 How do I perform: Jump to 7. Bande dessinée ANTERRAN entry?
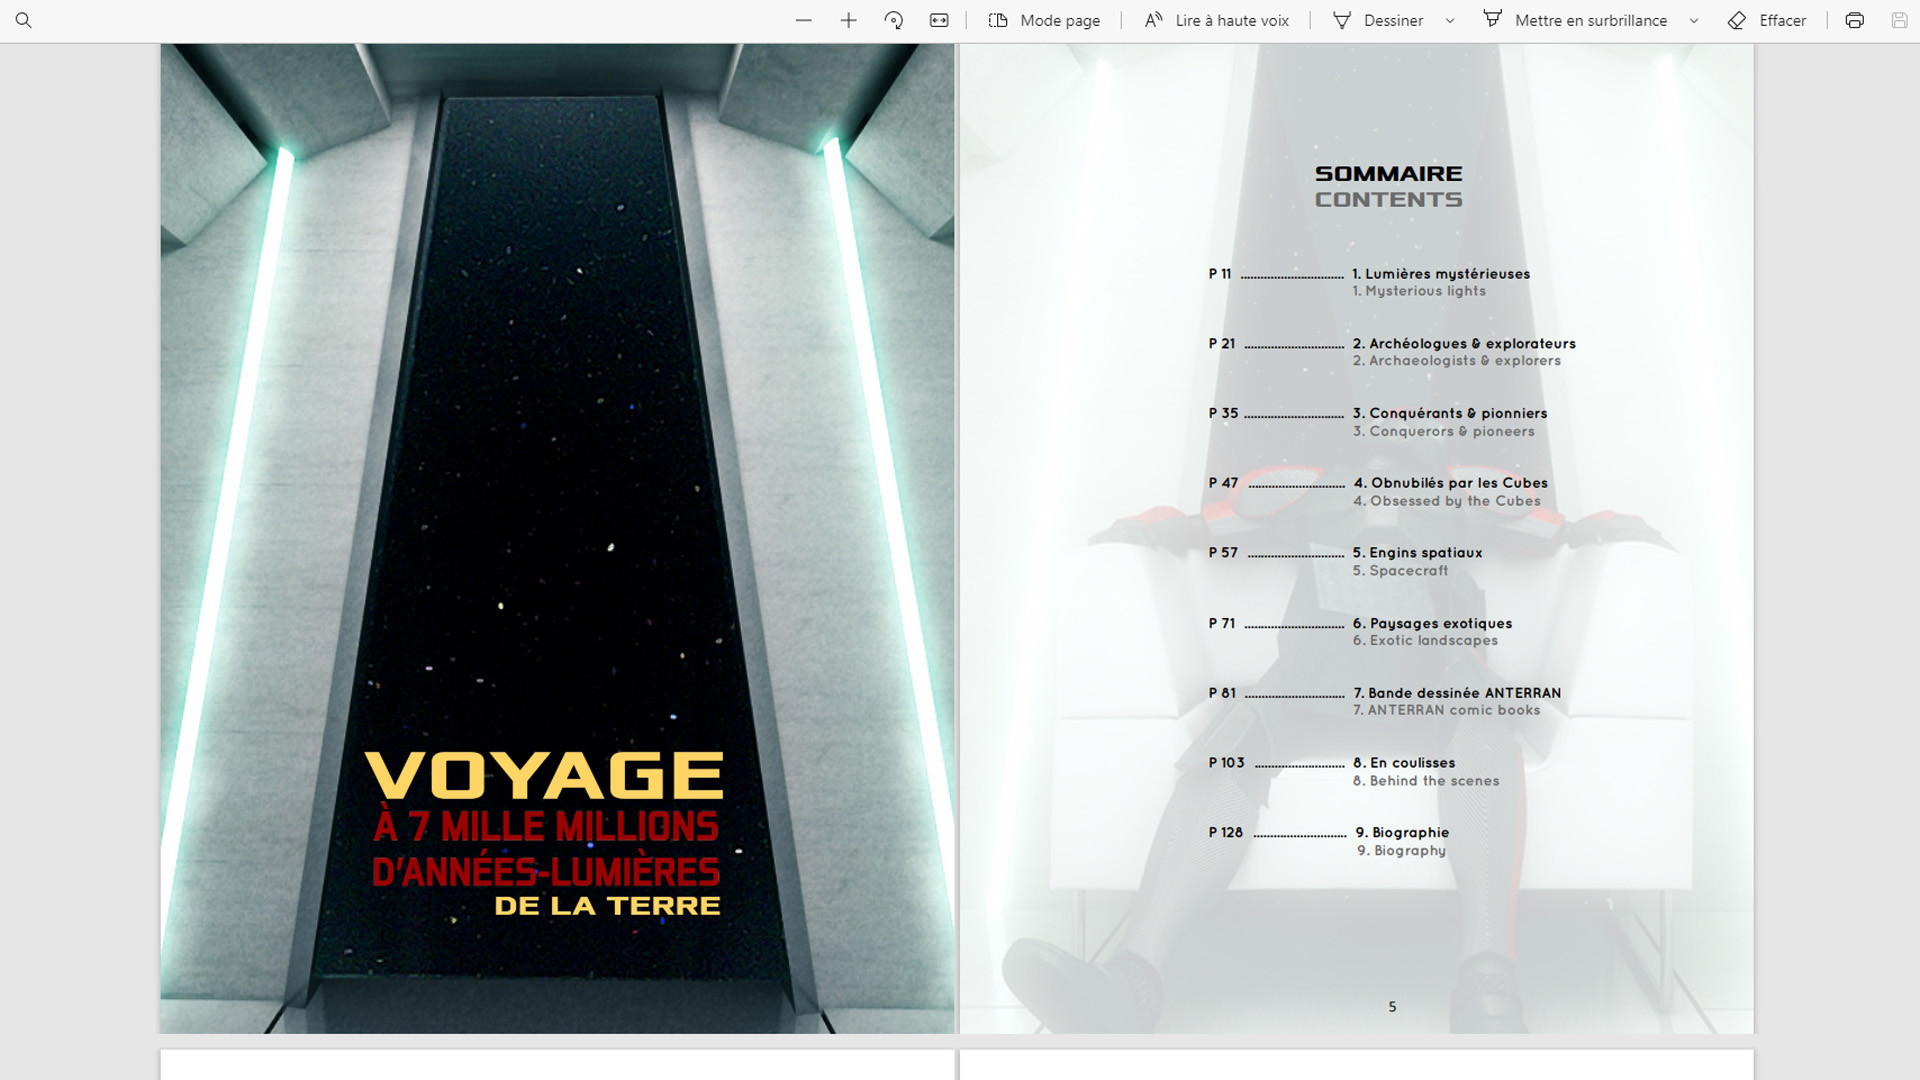point(1456,693)
